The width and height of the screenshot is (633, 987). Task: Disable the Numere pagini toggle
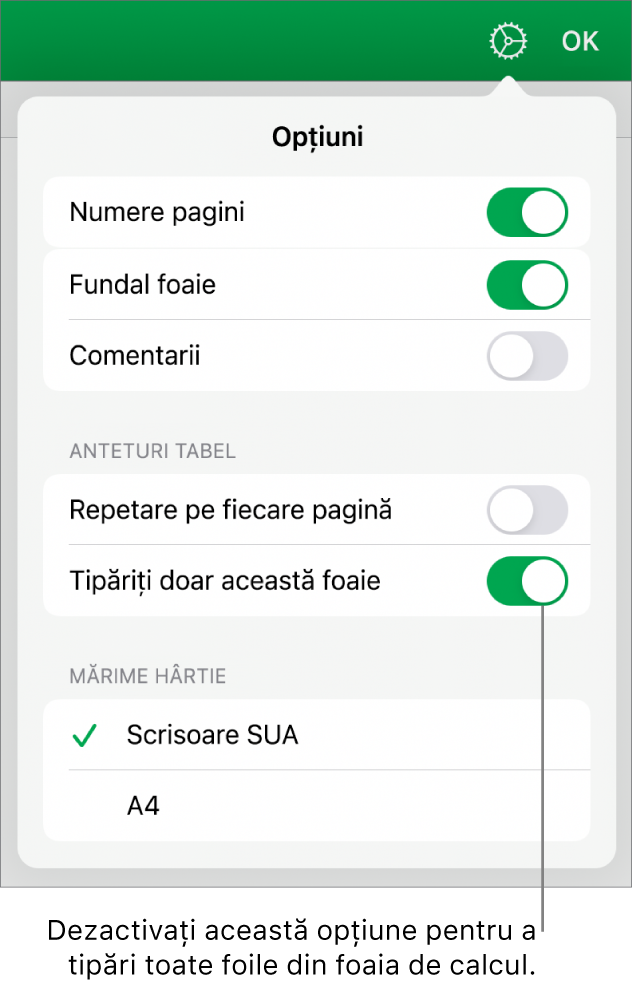click(527, 212)
